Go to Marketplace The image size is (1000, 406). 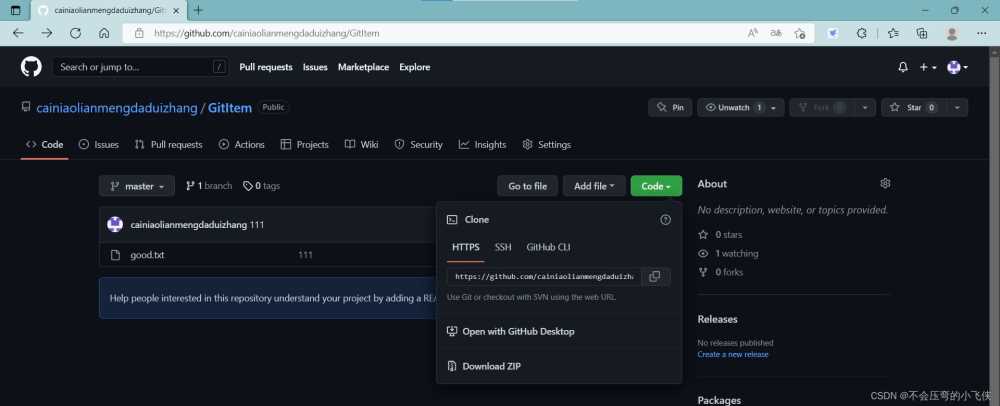tap(364, 67)
